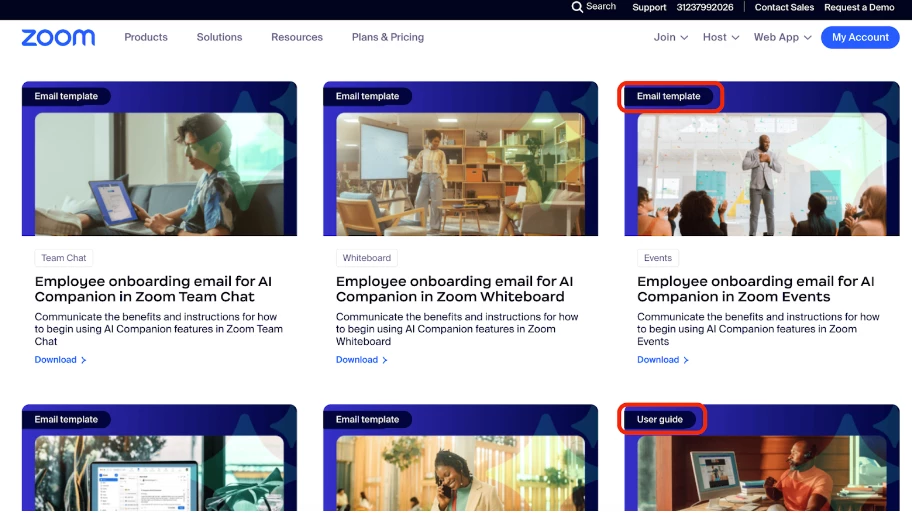This screenshot has width=912, height=519.
Task: Open the Support link in top bar
Action: pyautogui.click(x=649, y=7)
